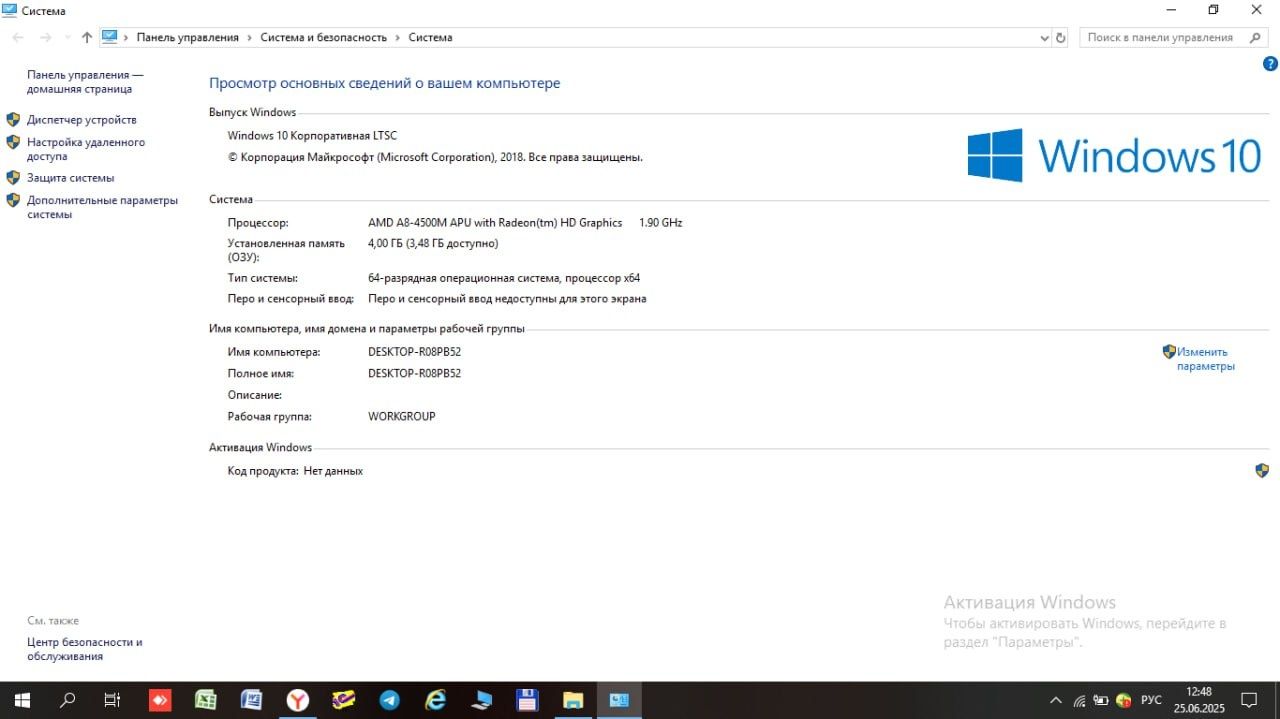
Task: Open Центр безопасности и обслуживания link
Action: tap(85, 649)
